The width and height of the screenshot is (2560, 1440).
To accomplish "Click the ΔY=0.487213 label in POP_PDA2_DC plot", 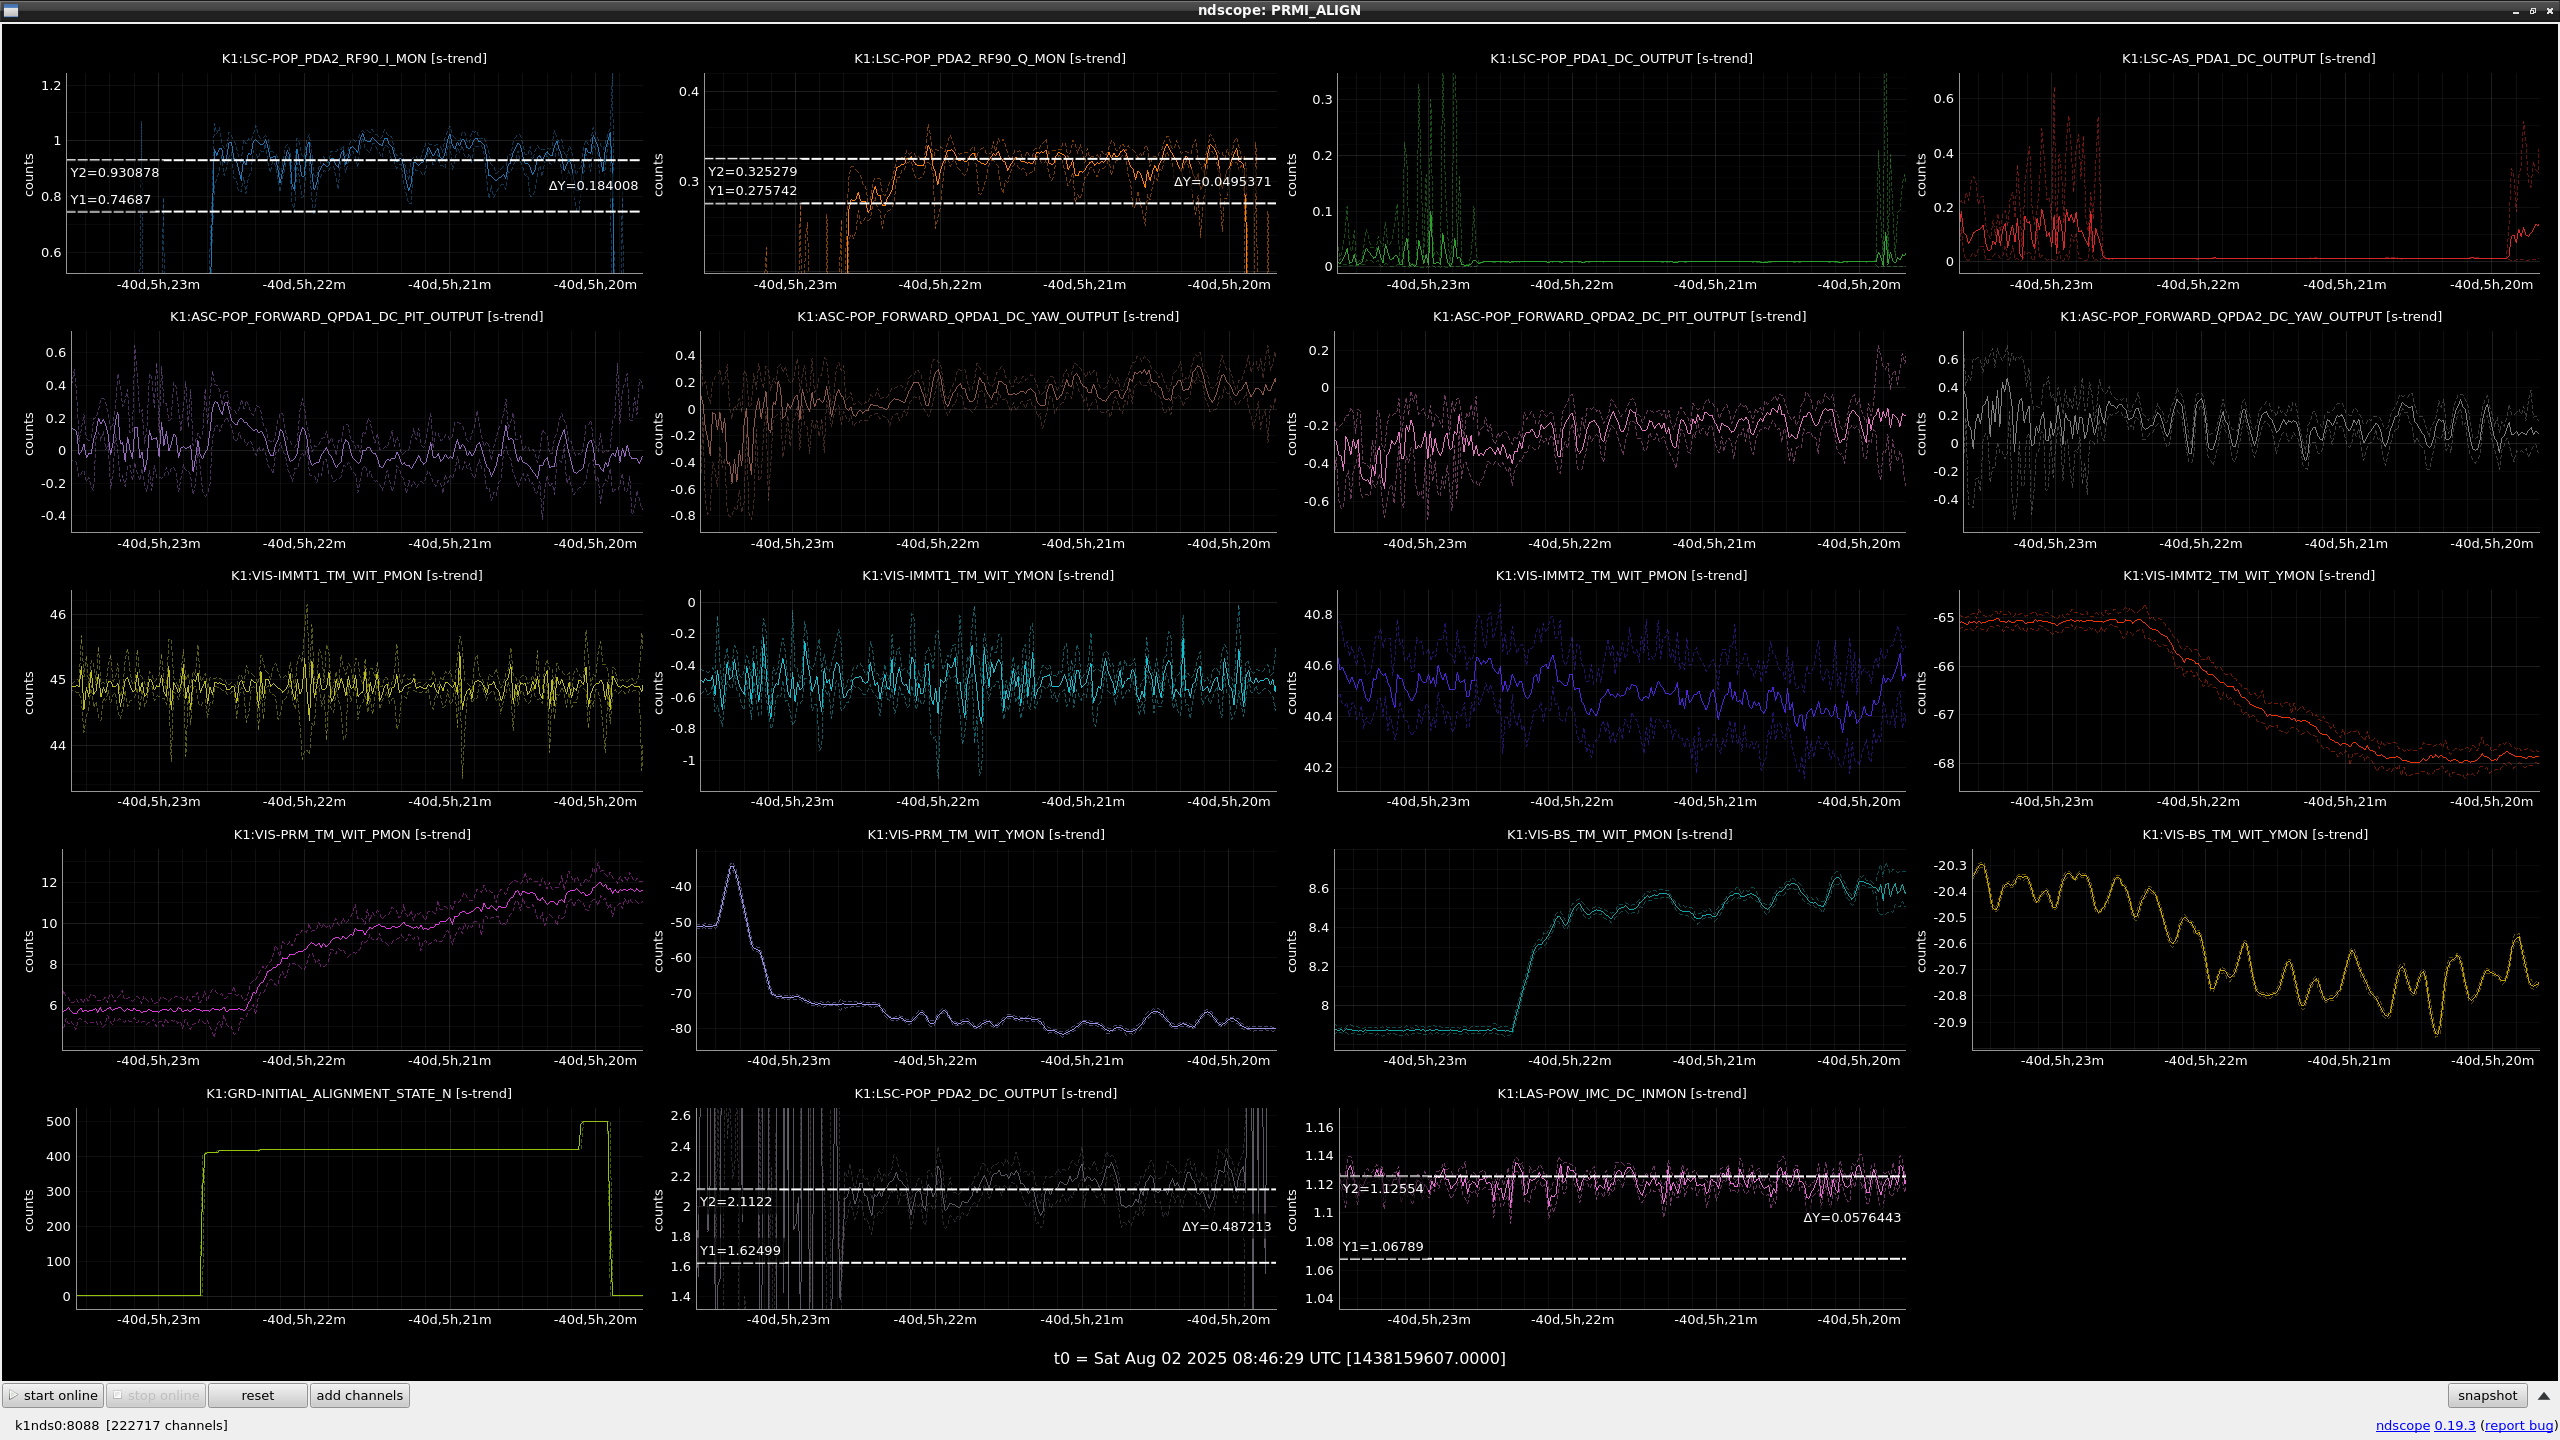I will pos(1226,1226).
